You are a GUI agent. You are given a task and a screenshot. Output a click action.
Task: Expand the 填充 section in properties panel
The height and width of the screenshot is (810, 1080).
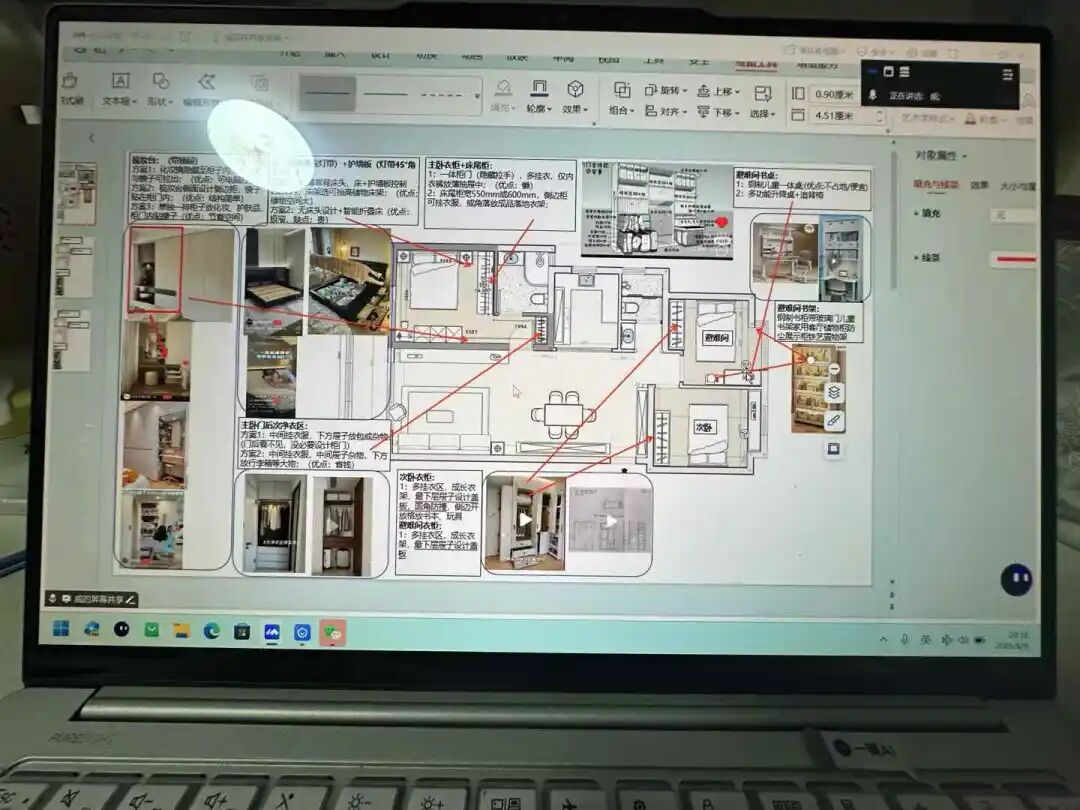[927, 214]
